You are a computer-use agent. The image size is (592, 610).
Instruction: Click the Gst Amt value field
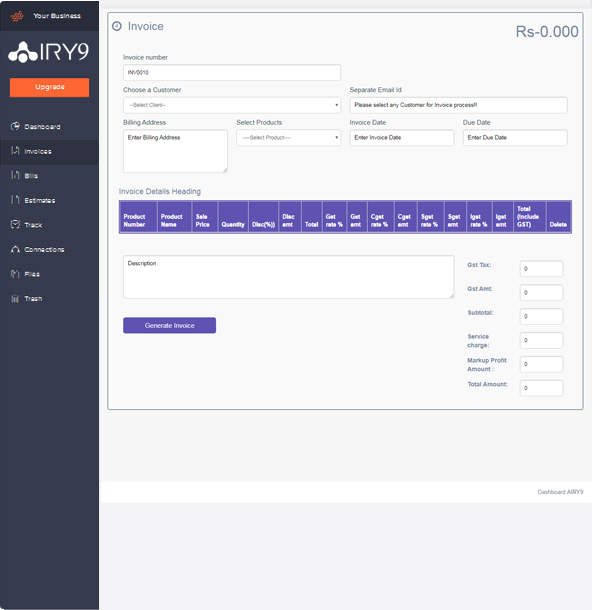[x=541, y=293]
